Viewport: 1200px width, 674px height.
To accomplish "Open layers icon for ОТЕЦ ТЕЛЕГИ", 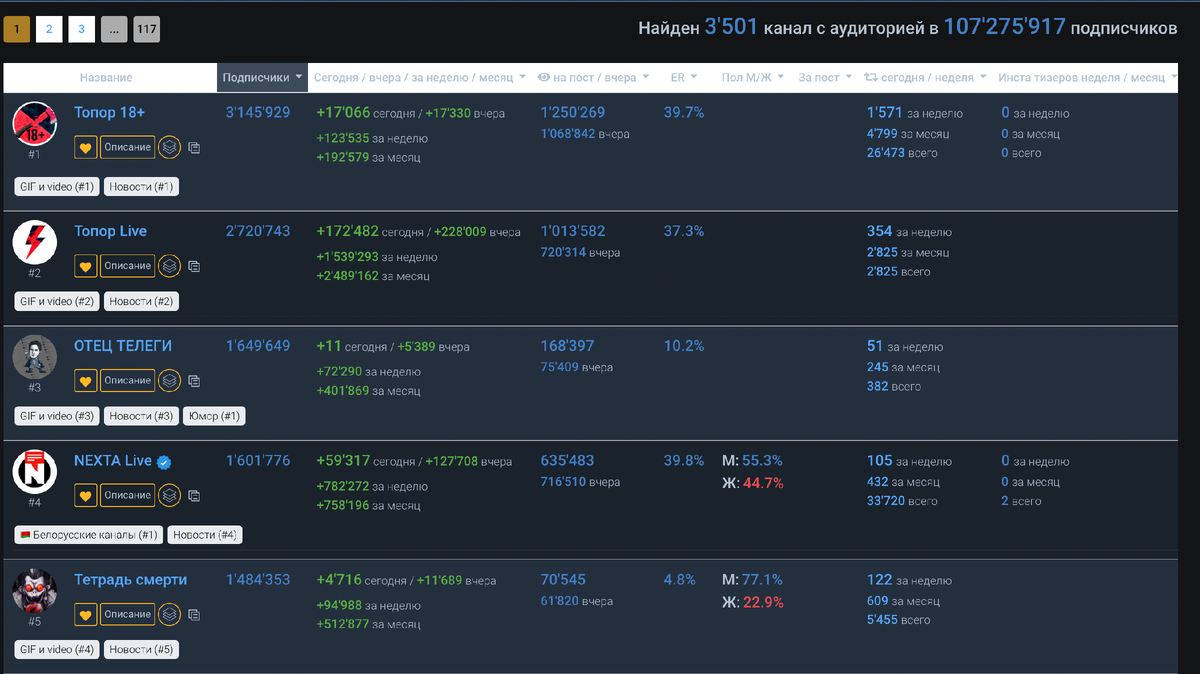I will tap(170, 380).
